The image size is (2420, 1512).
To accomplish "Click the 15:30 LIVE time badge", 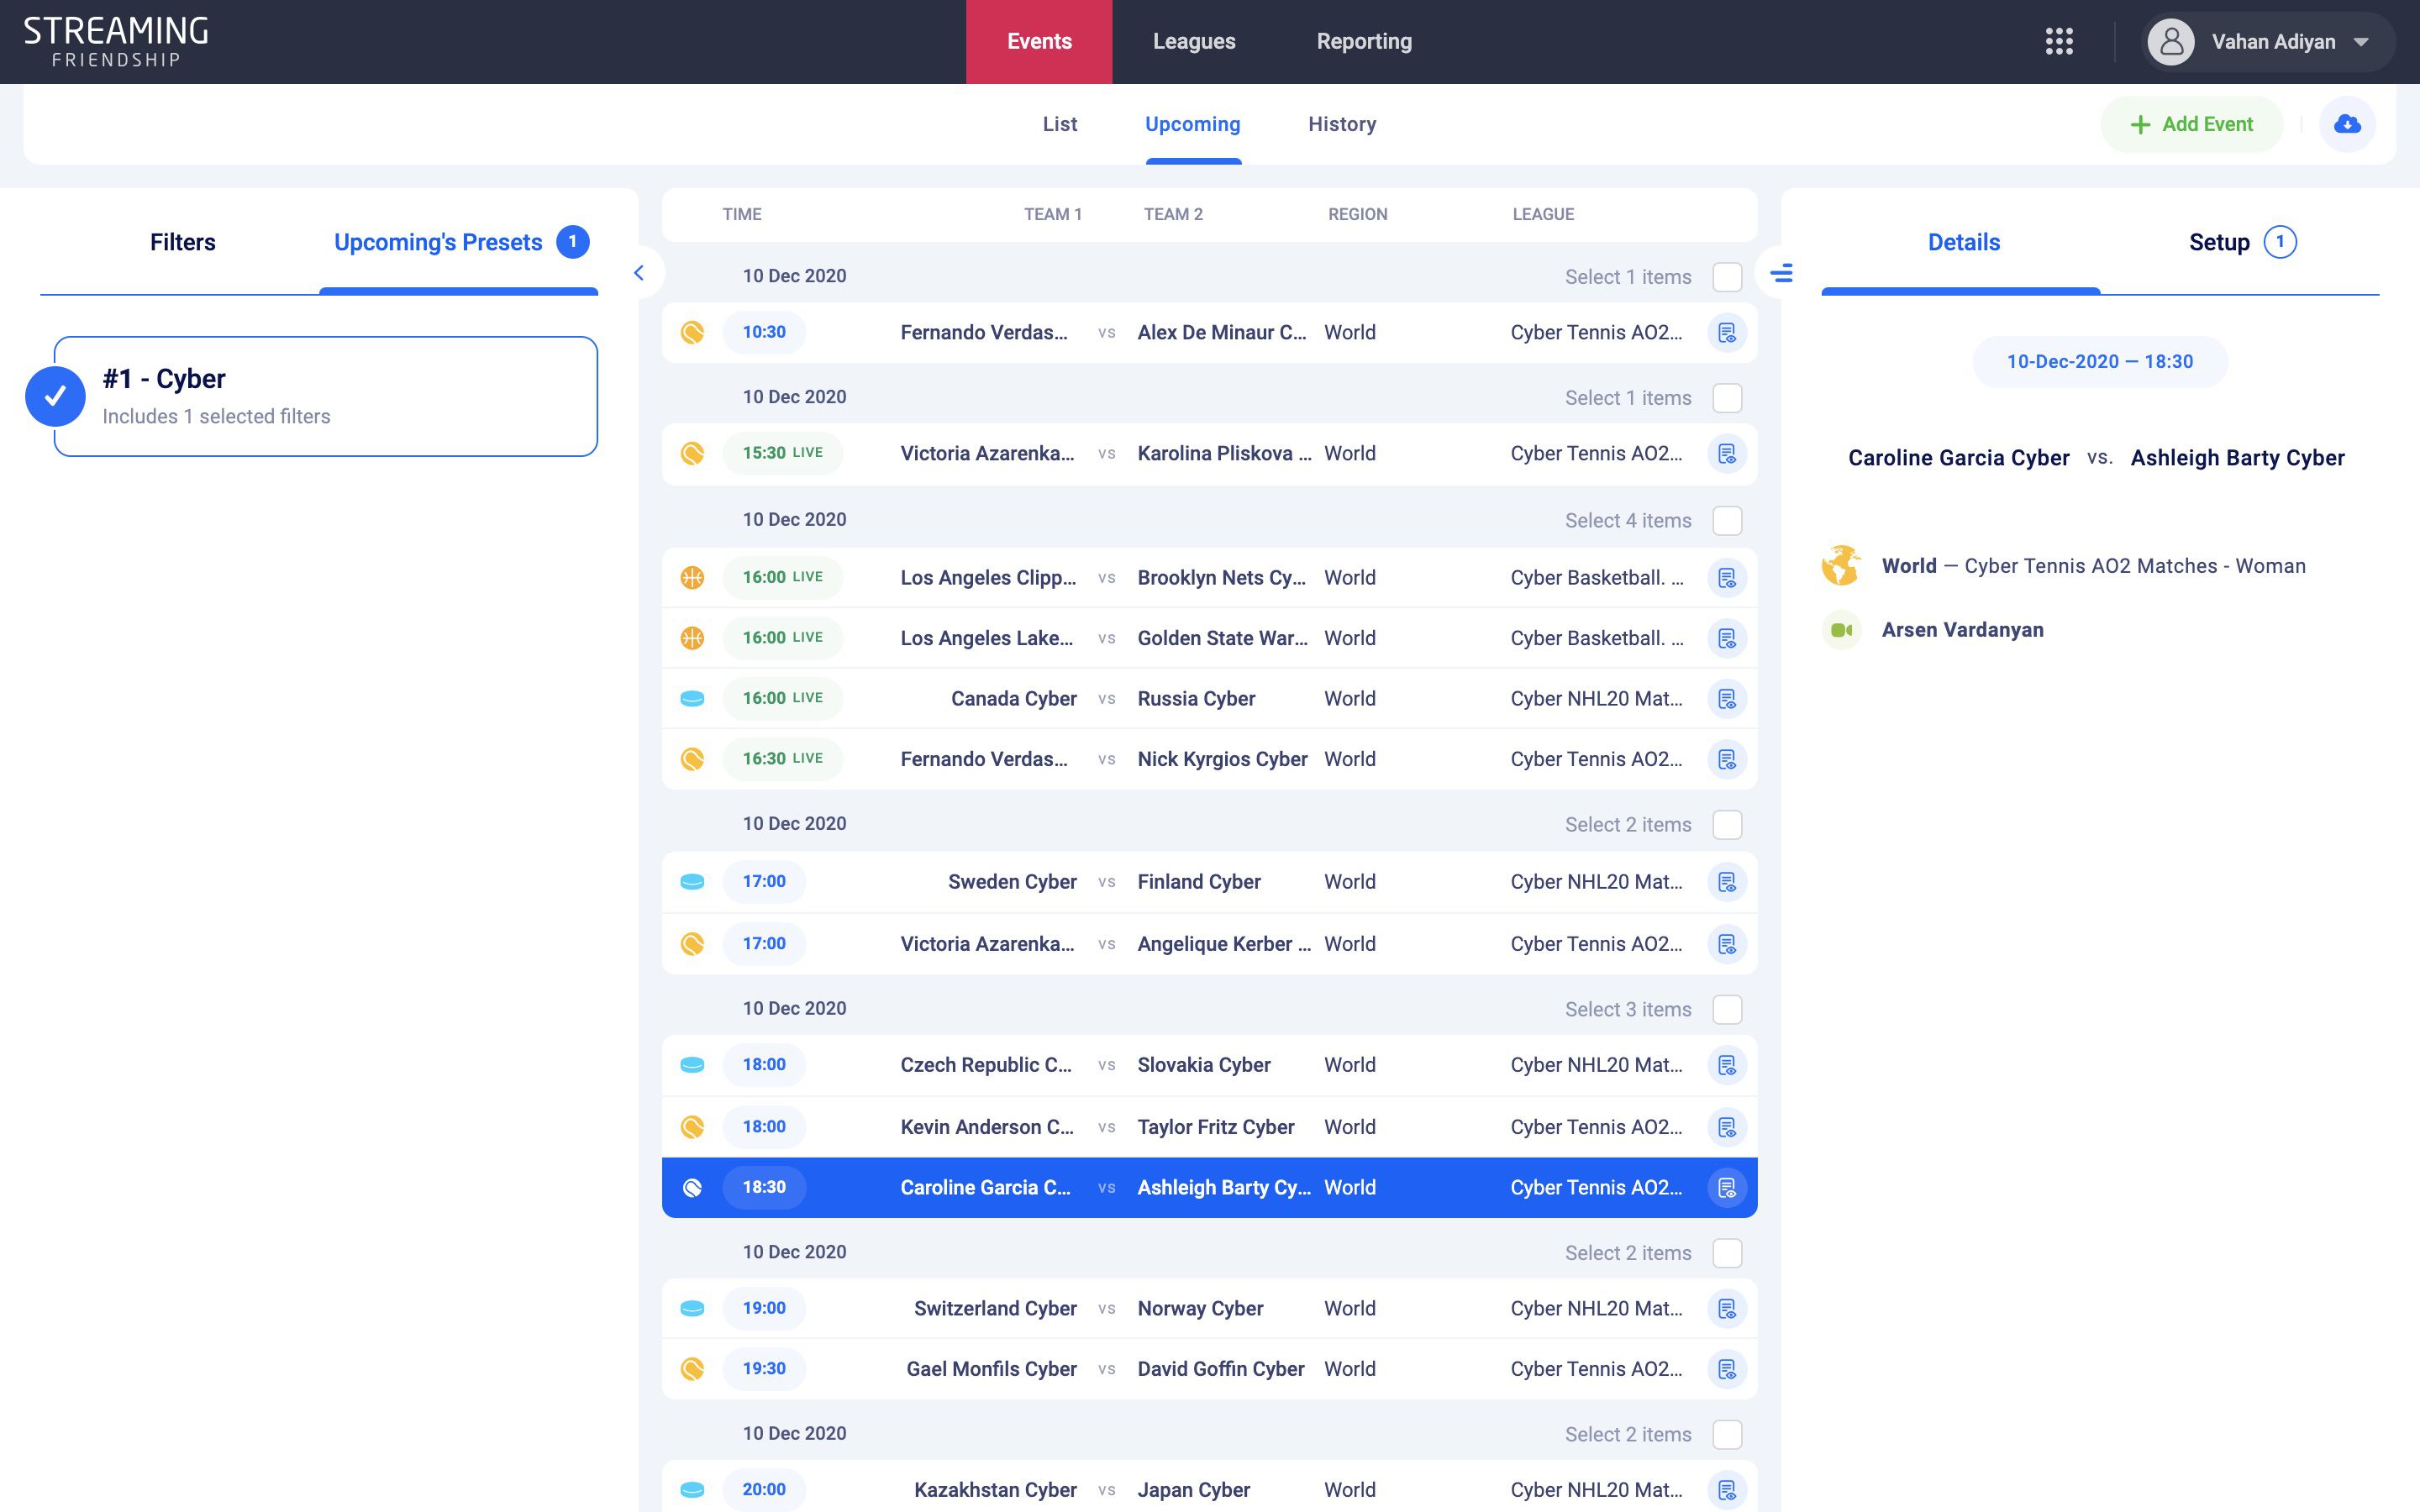I will coord(783,453).
